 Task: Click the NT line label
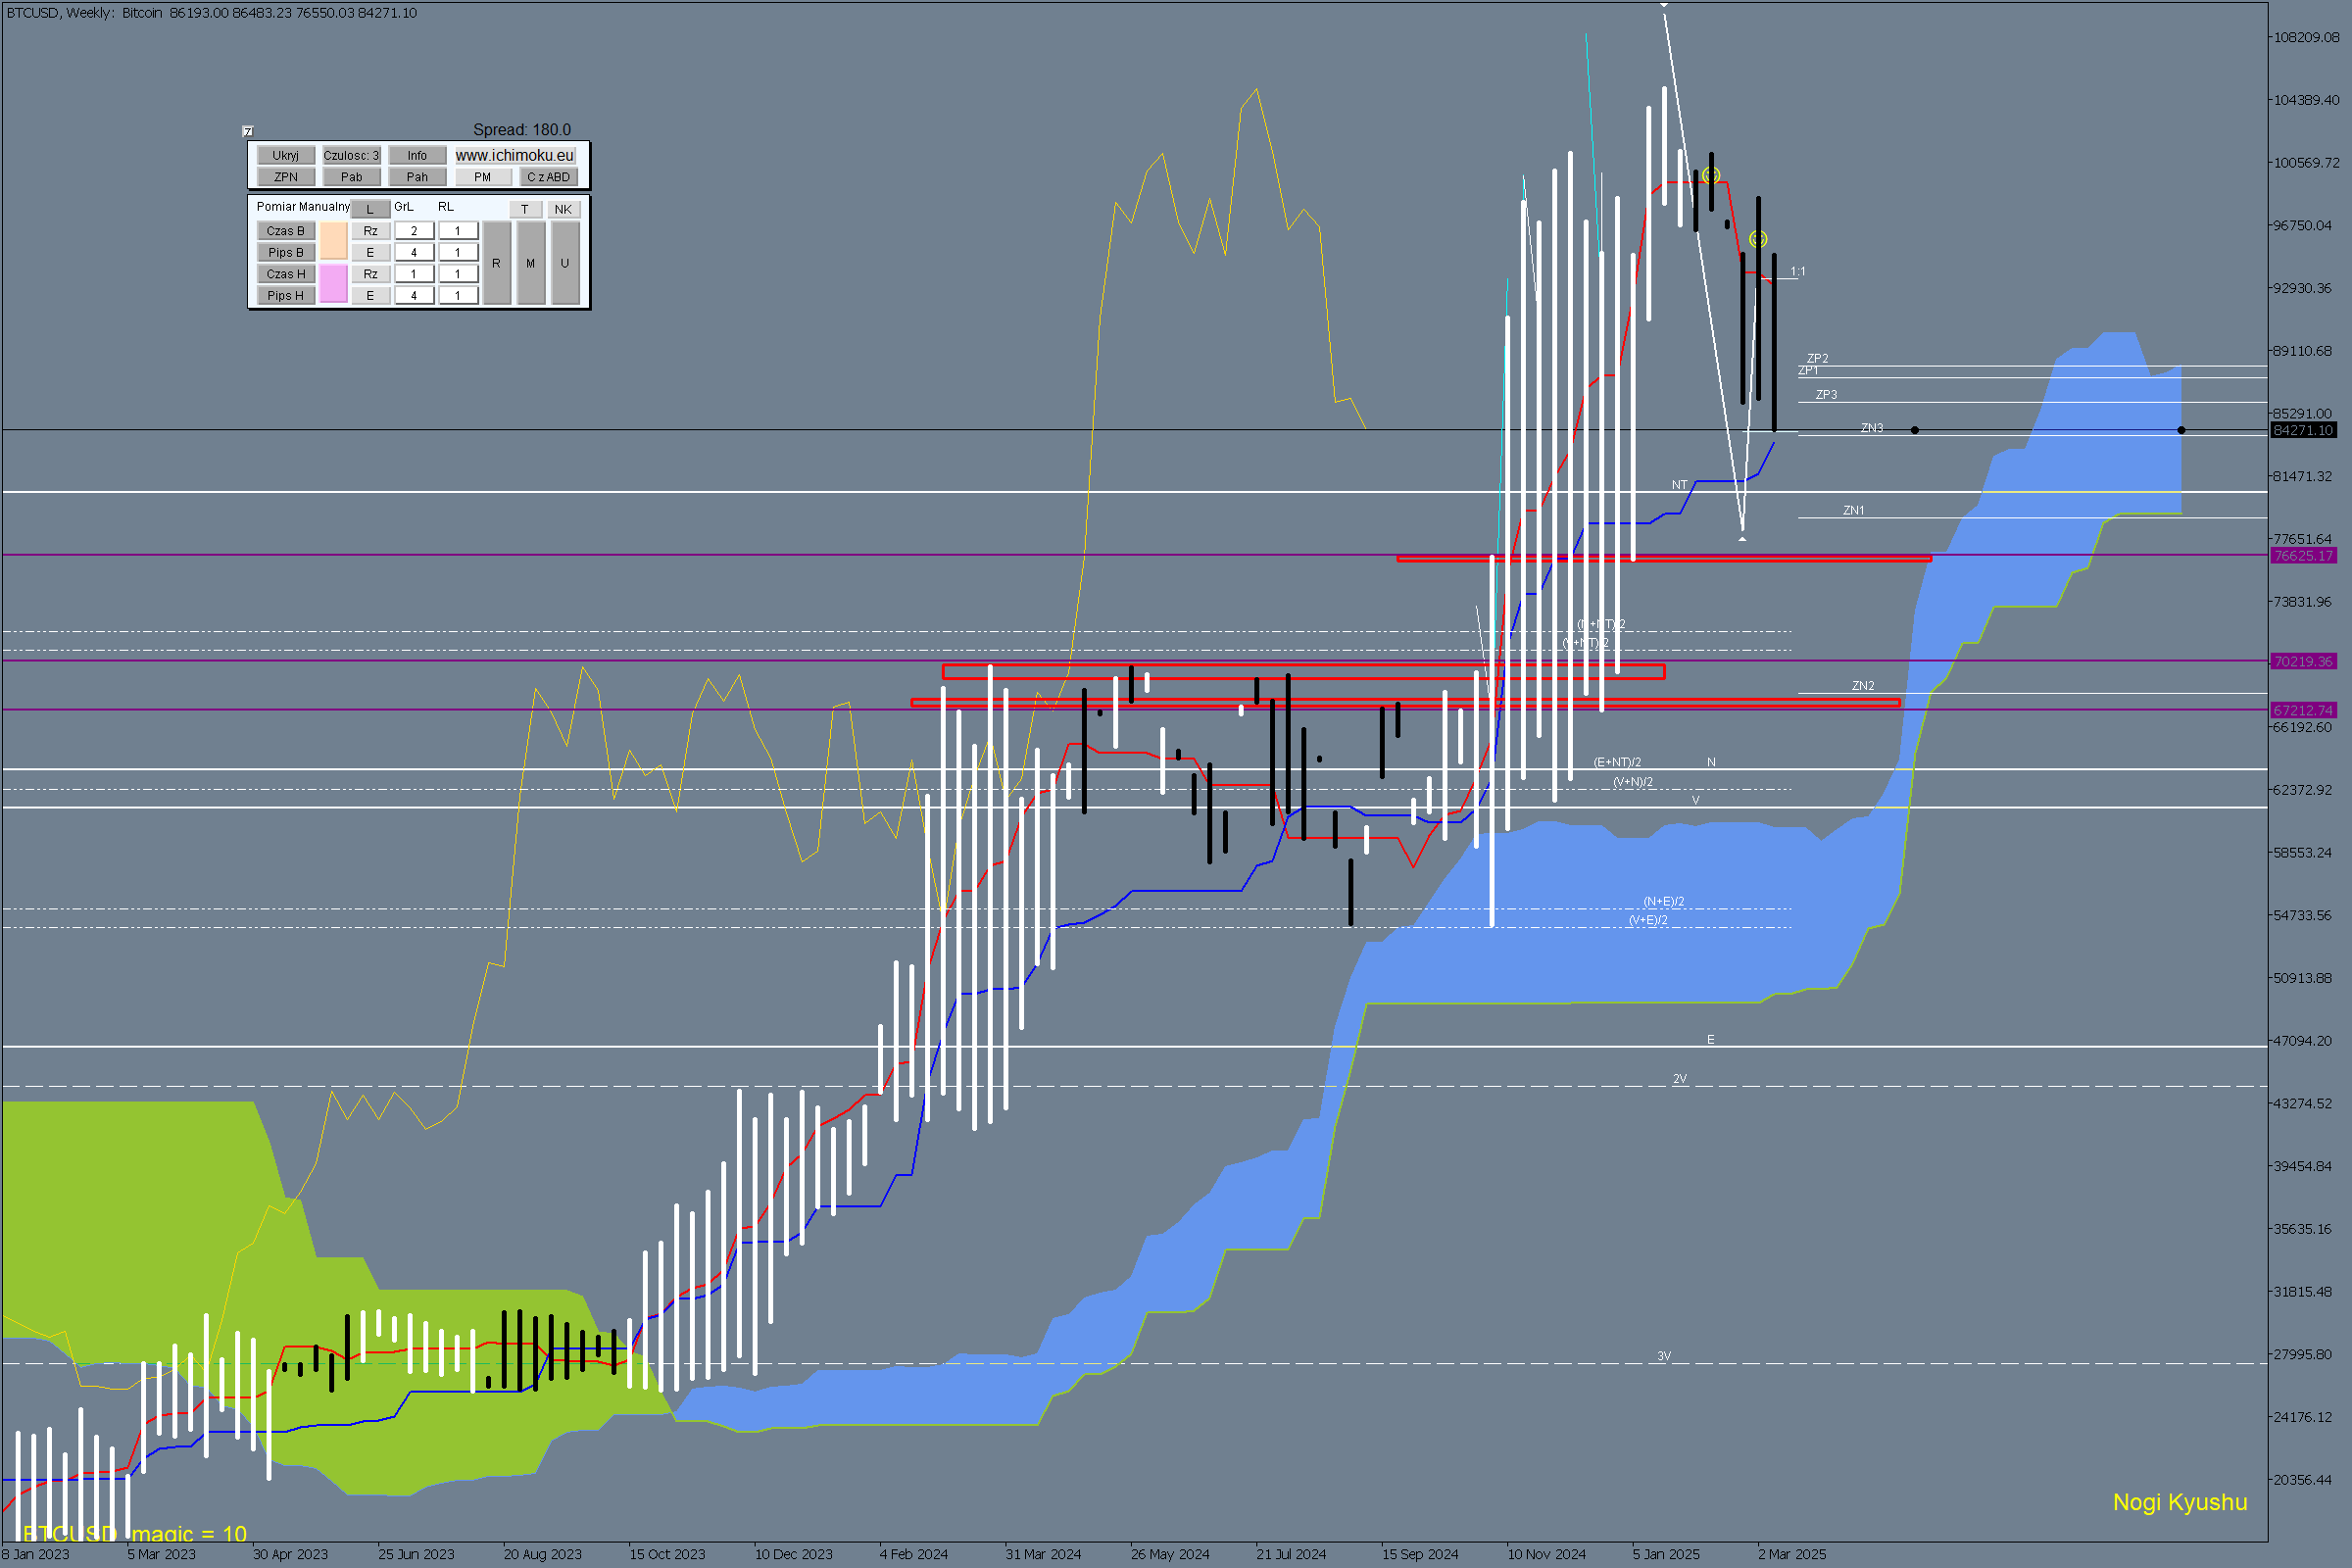(x=1680, y=485)
